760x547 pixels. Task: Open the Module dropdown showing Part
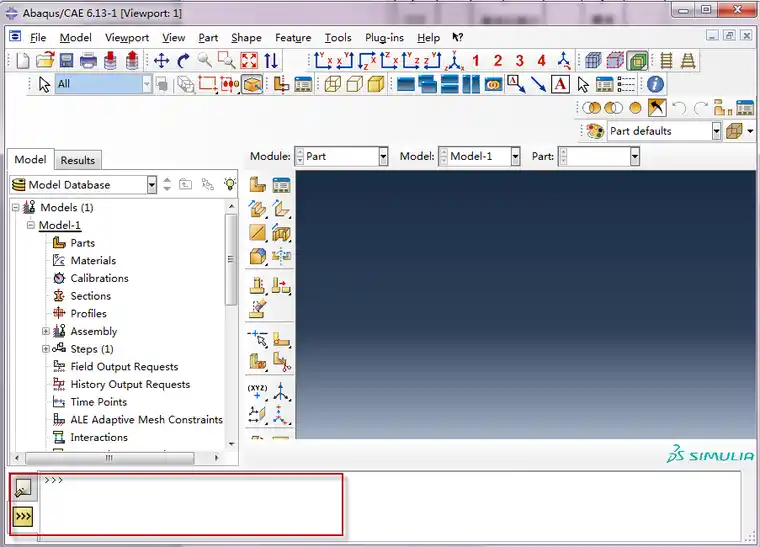[342, 156]
